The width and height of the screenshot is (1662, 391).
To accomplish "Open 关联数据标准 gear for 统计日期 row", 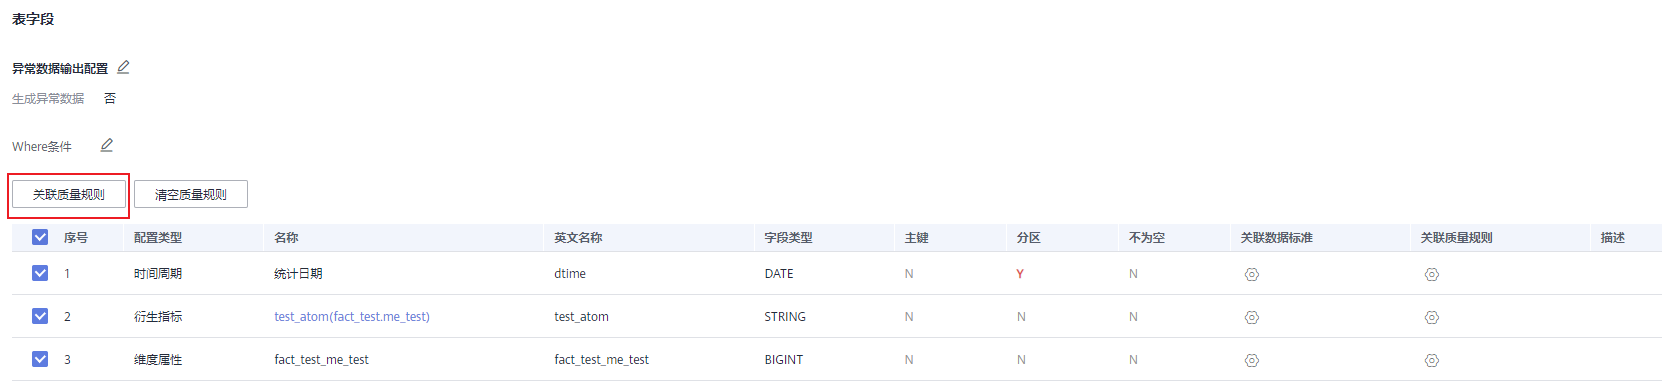I will [1251, 274].
